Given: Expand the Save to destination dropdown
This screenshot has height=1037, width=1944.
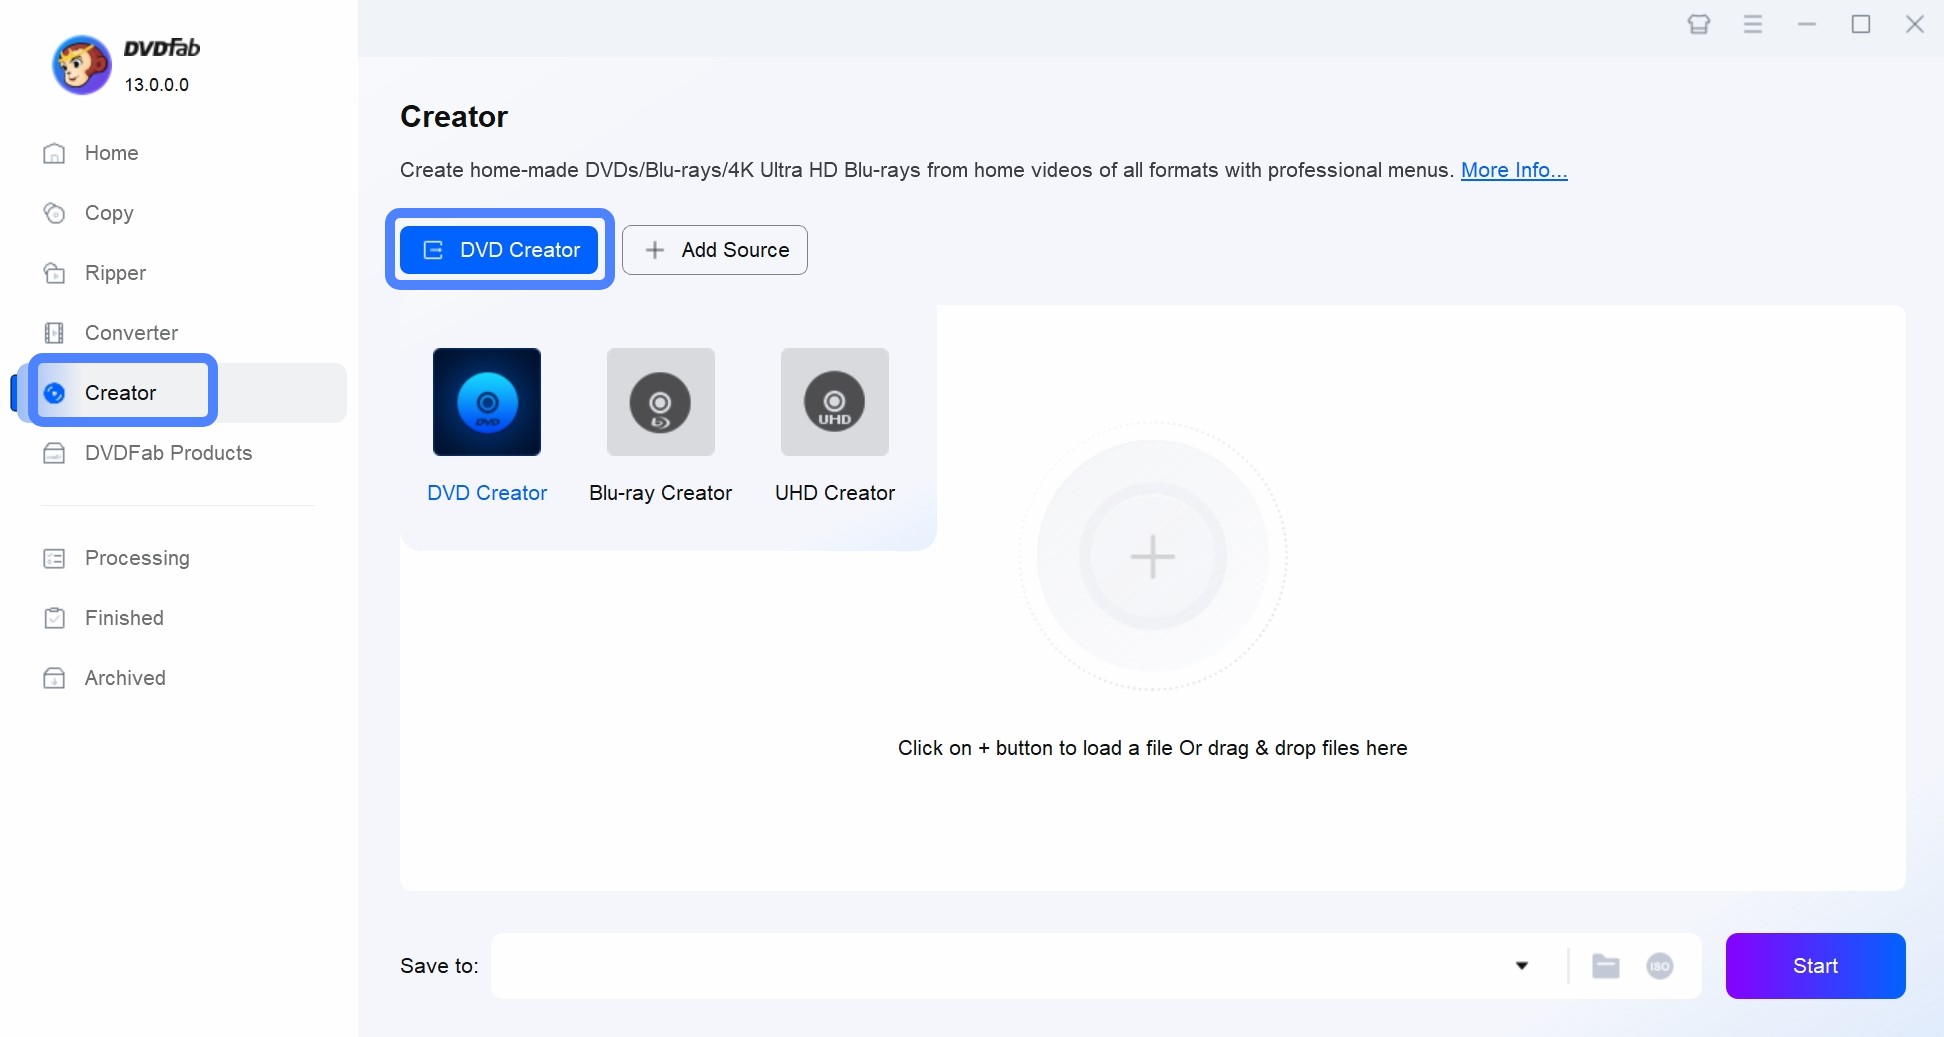Looking at the screenshot, I should 1521,966.
